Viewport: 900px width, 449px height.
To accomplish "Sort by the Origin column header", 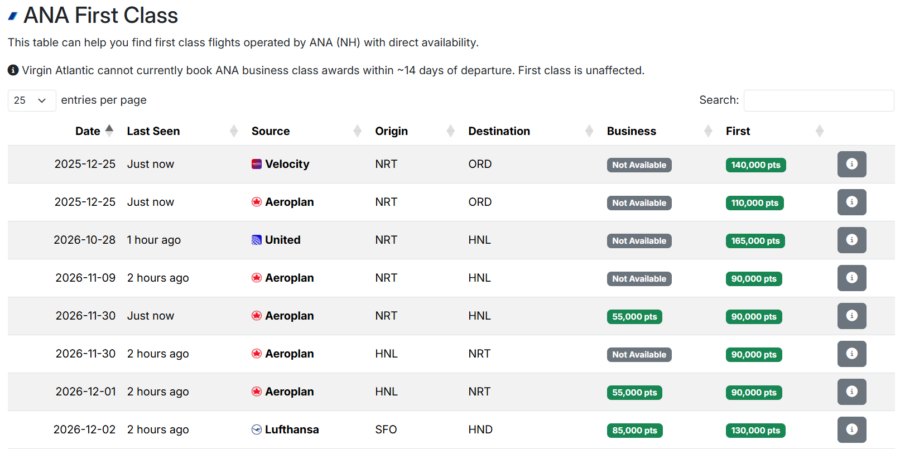I will [x=391, y=131].
